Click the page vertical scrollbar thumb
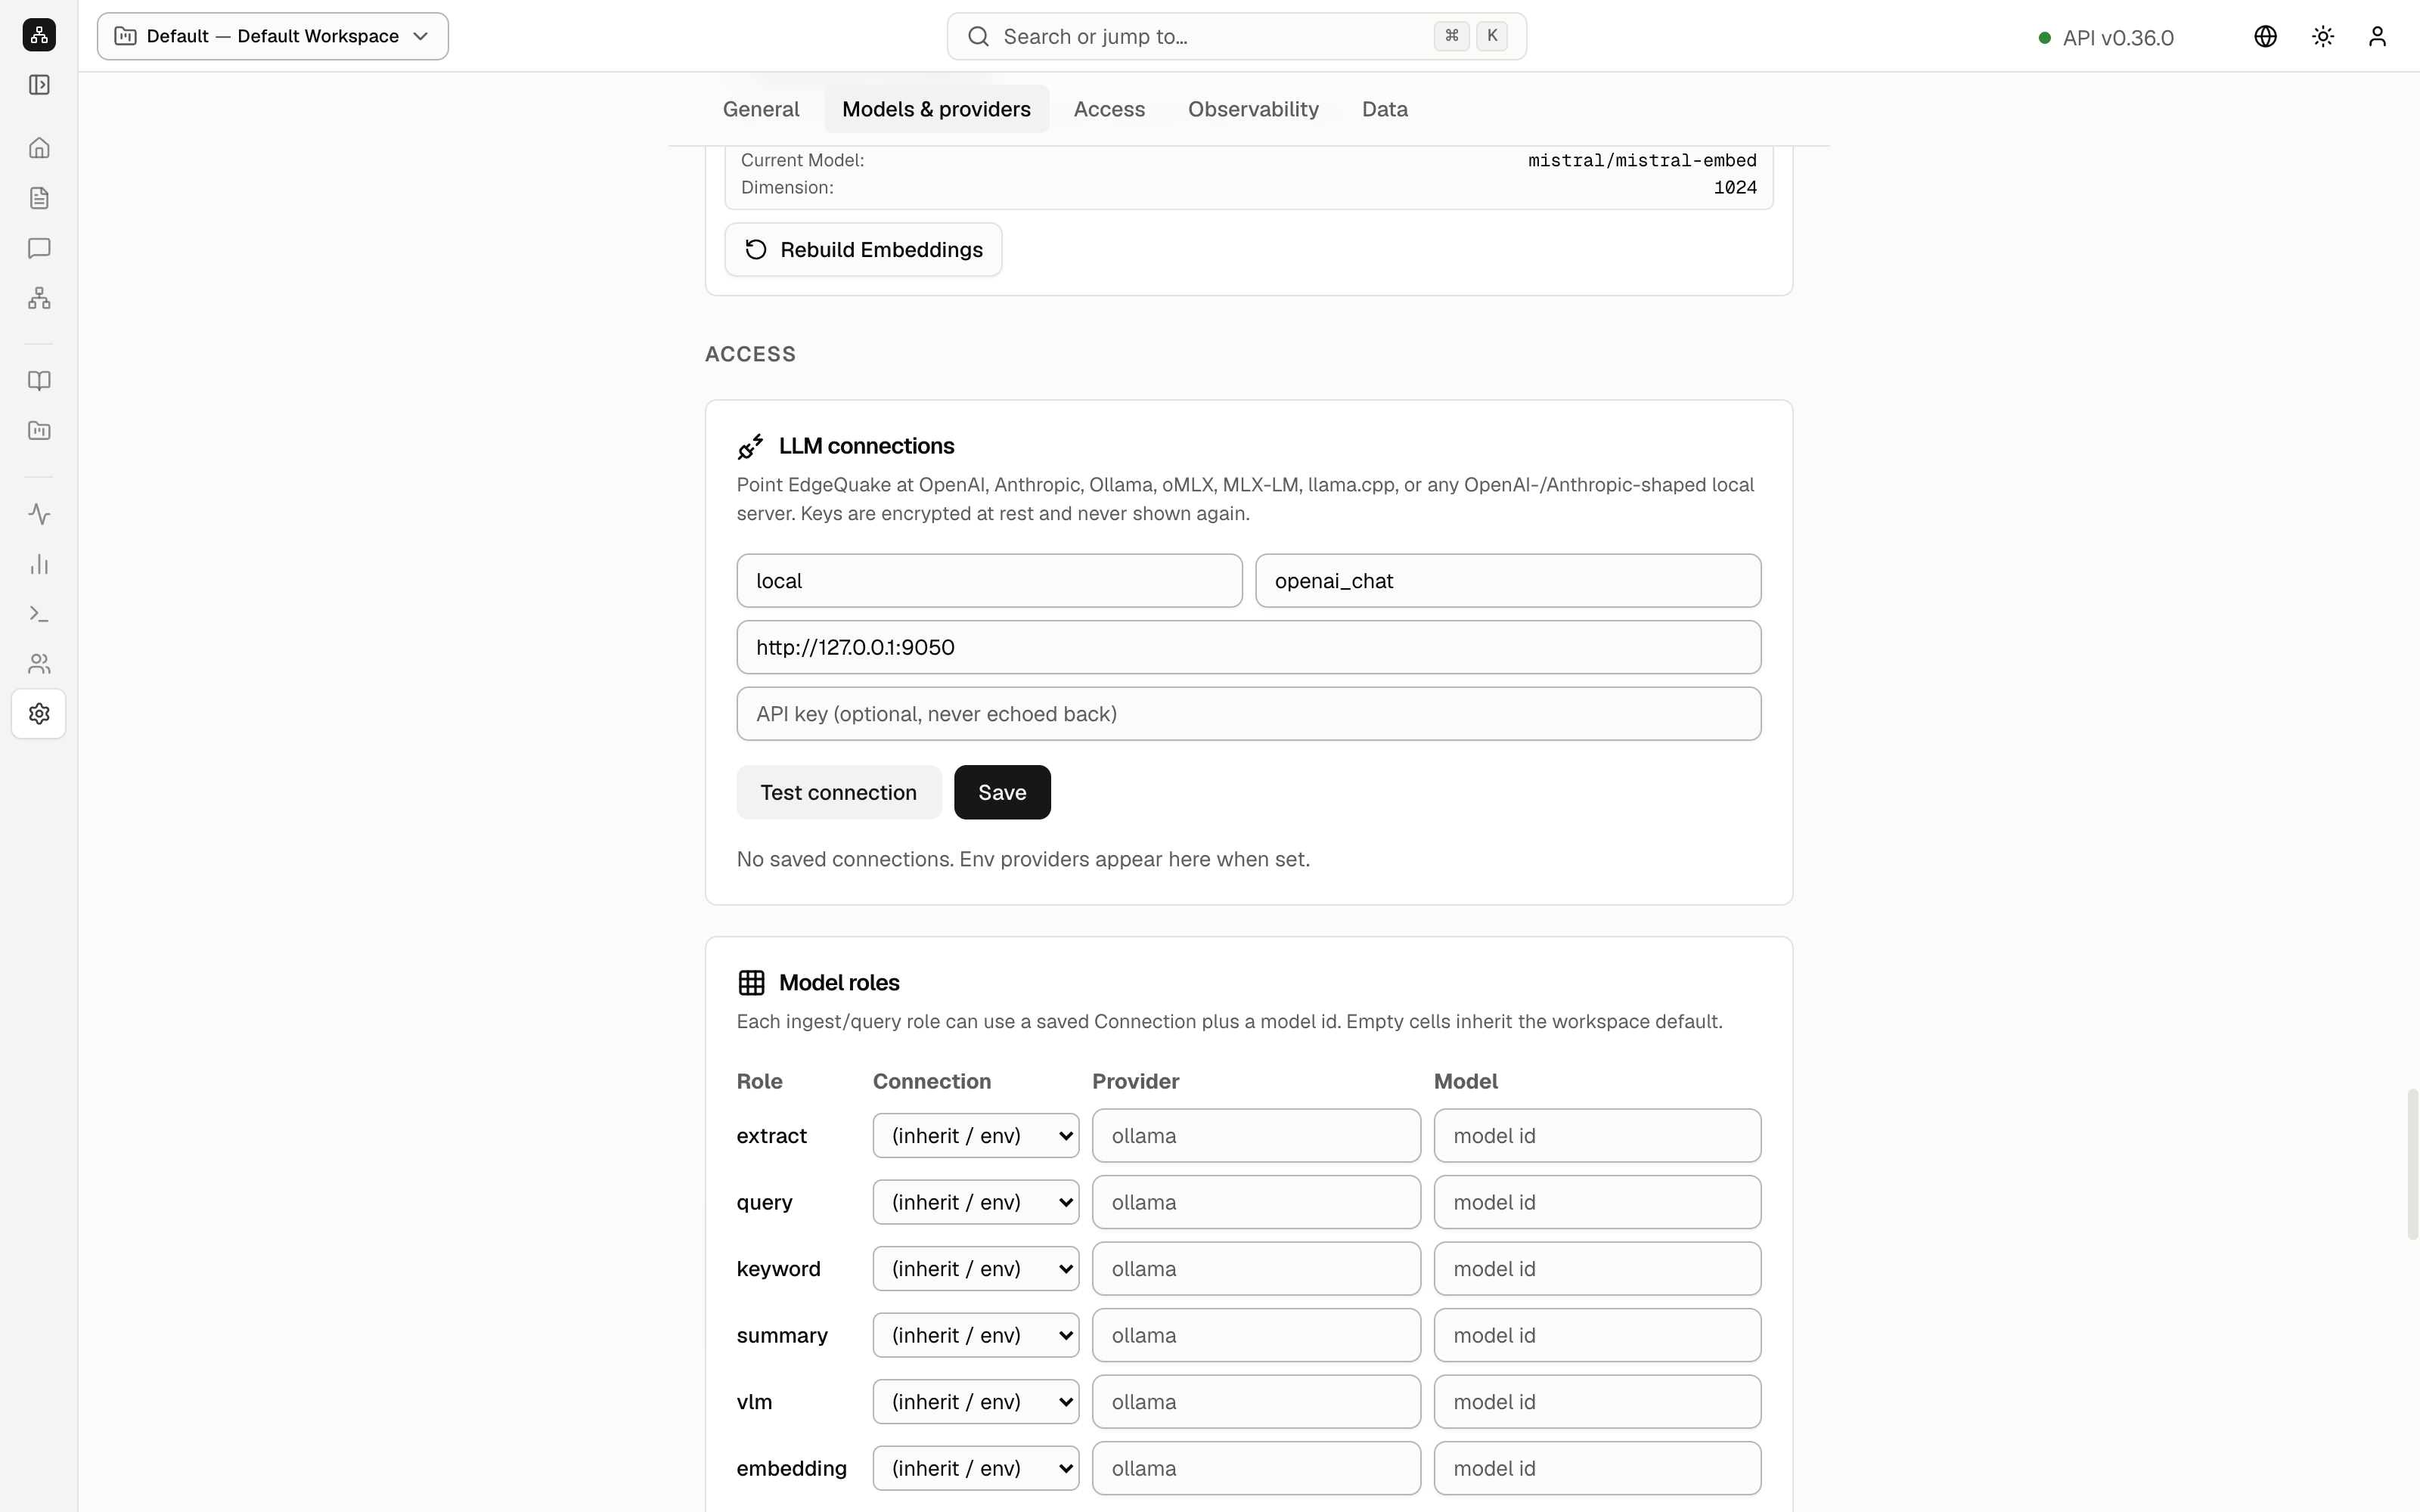2420x1512 pixels. (2413, 1165)
